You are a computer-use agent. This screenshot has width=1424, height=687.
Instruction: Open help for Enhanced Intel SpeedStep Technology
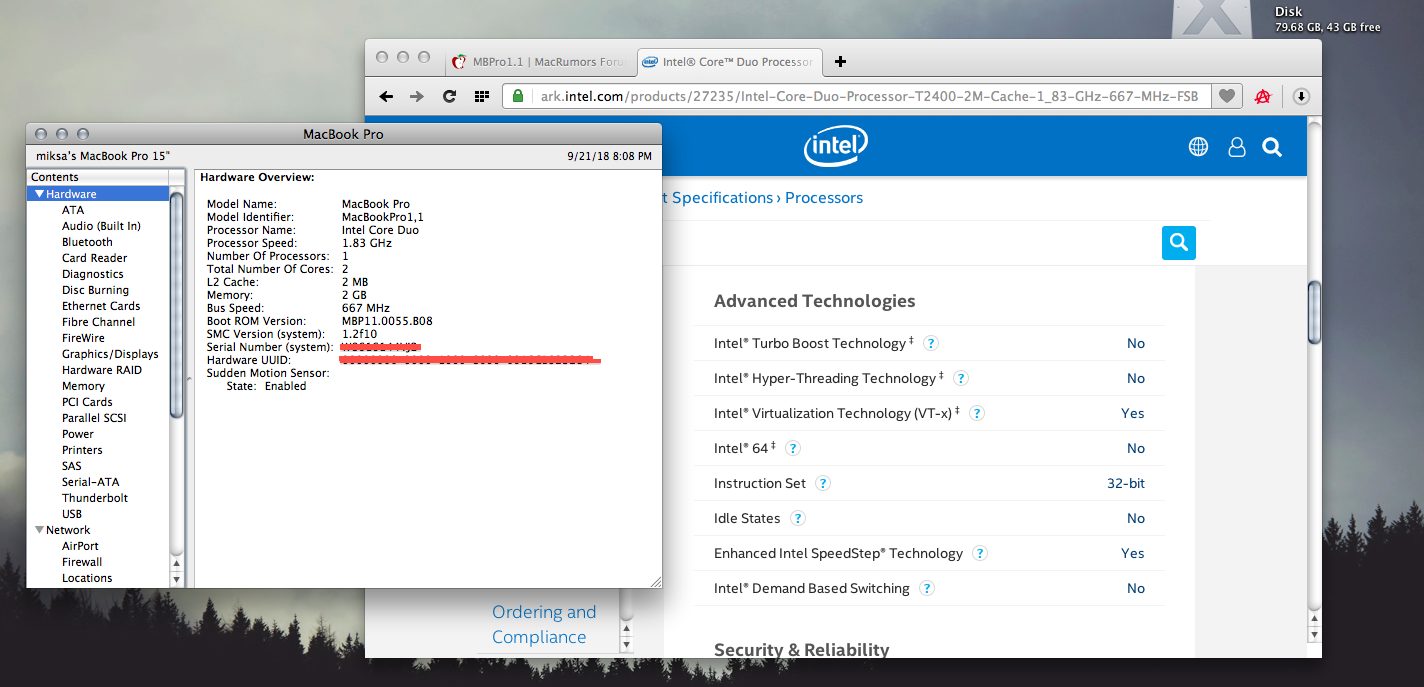point(980,553)
